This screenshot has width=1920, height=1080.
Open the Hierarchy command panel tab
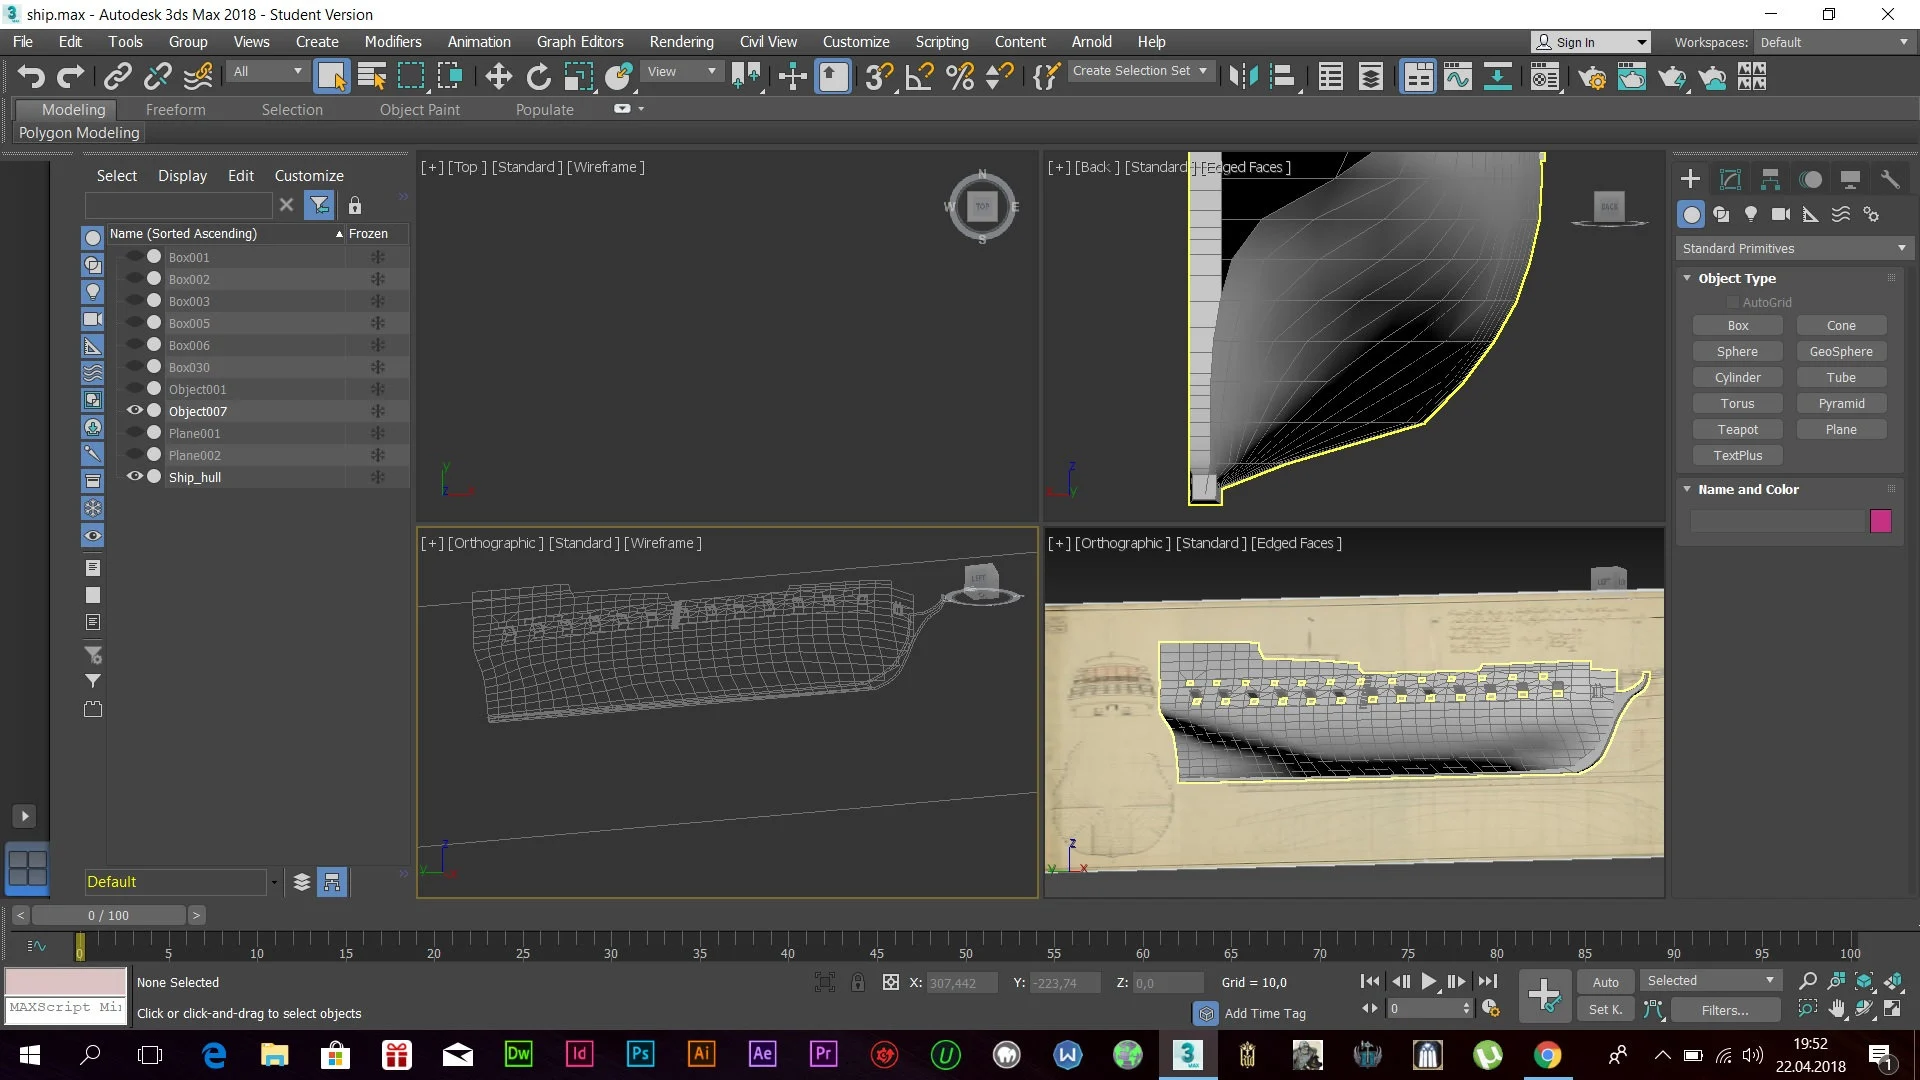click(1770, 179)
